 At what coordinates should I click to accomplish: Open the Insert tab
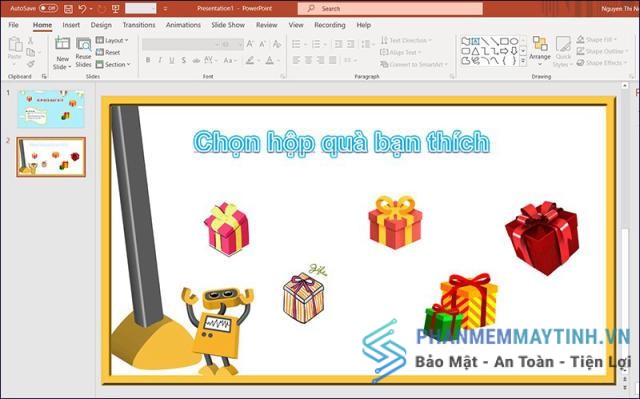[x=71, y=25]
